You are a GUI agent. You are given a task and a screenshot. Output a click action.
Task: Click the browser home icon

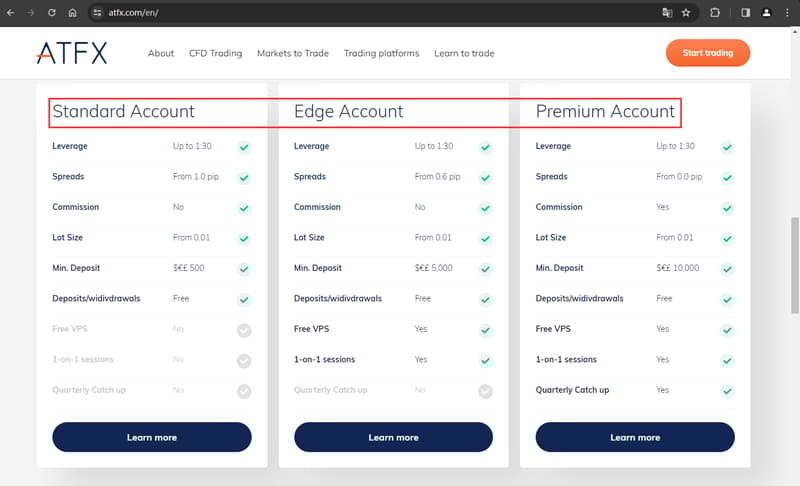[x=72, y=13]
